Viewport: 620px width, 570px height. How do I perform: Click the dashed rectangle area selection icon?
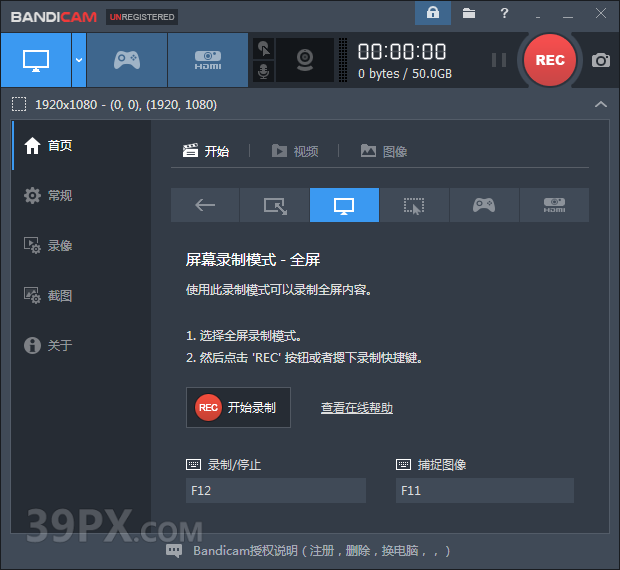click(x=19, y=104)
